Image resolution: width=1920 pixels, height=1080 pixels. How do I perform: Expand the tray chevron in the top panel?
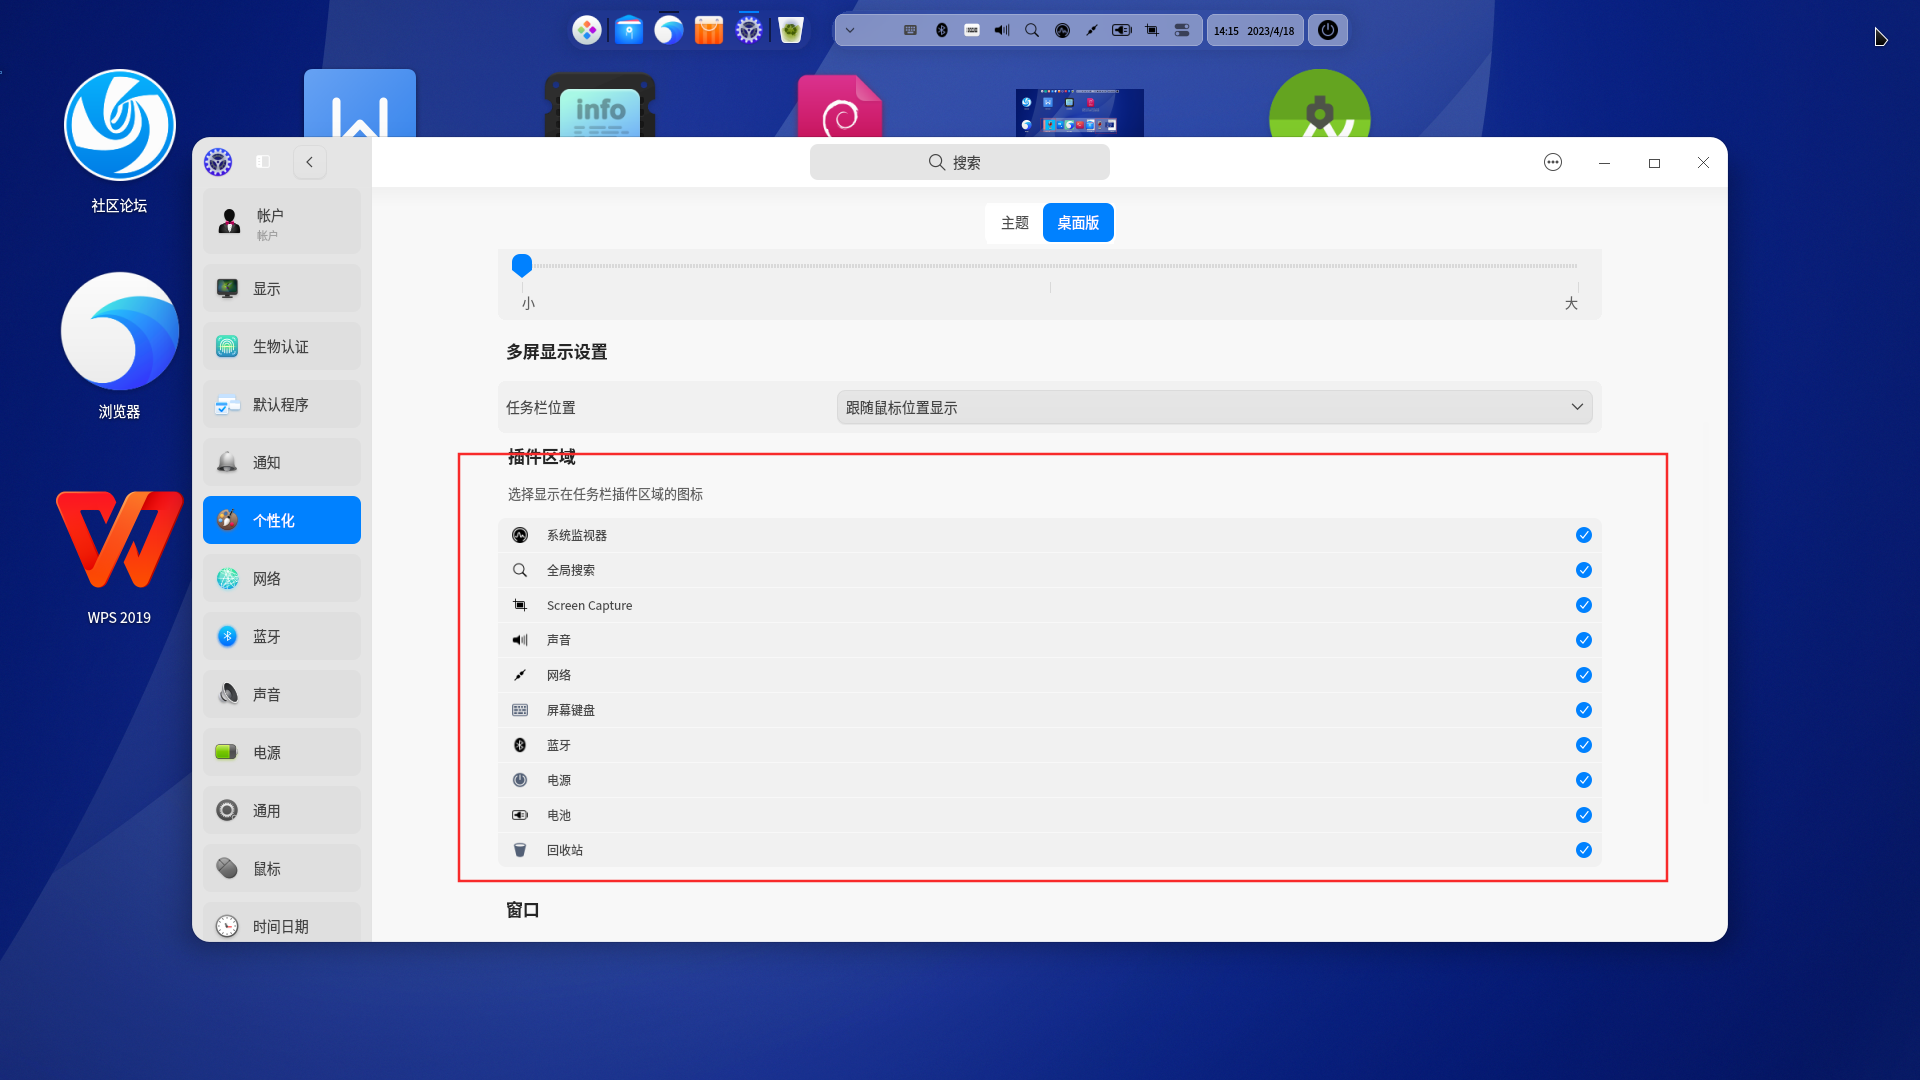tap(851, 30)
